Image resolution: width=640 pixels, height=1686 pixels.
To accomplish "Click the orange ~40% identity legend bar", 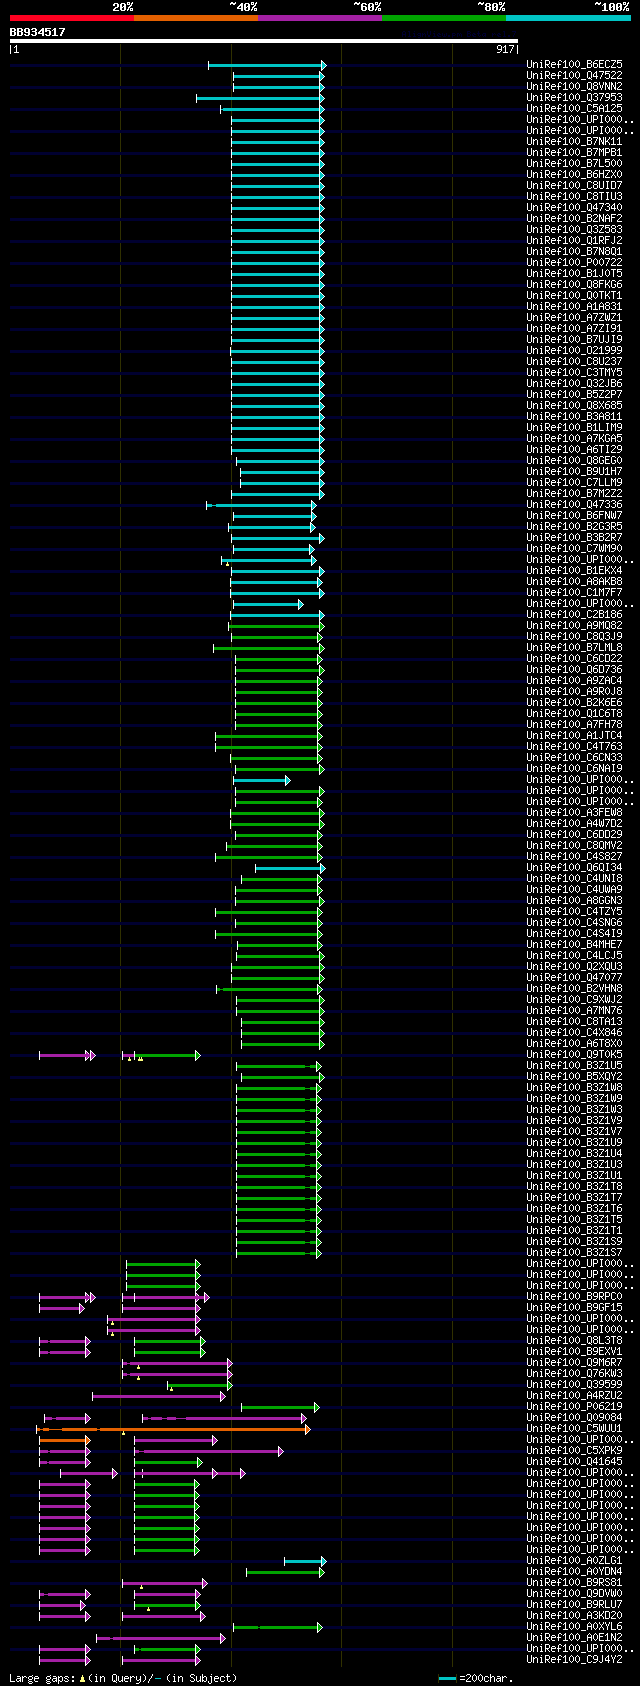I will pyautogui.click(x=195, y=18).
